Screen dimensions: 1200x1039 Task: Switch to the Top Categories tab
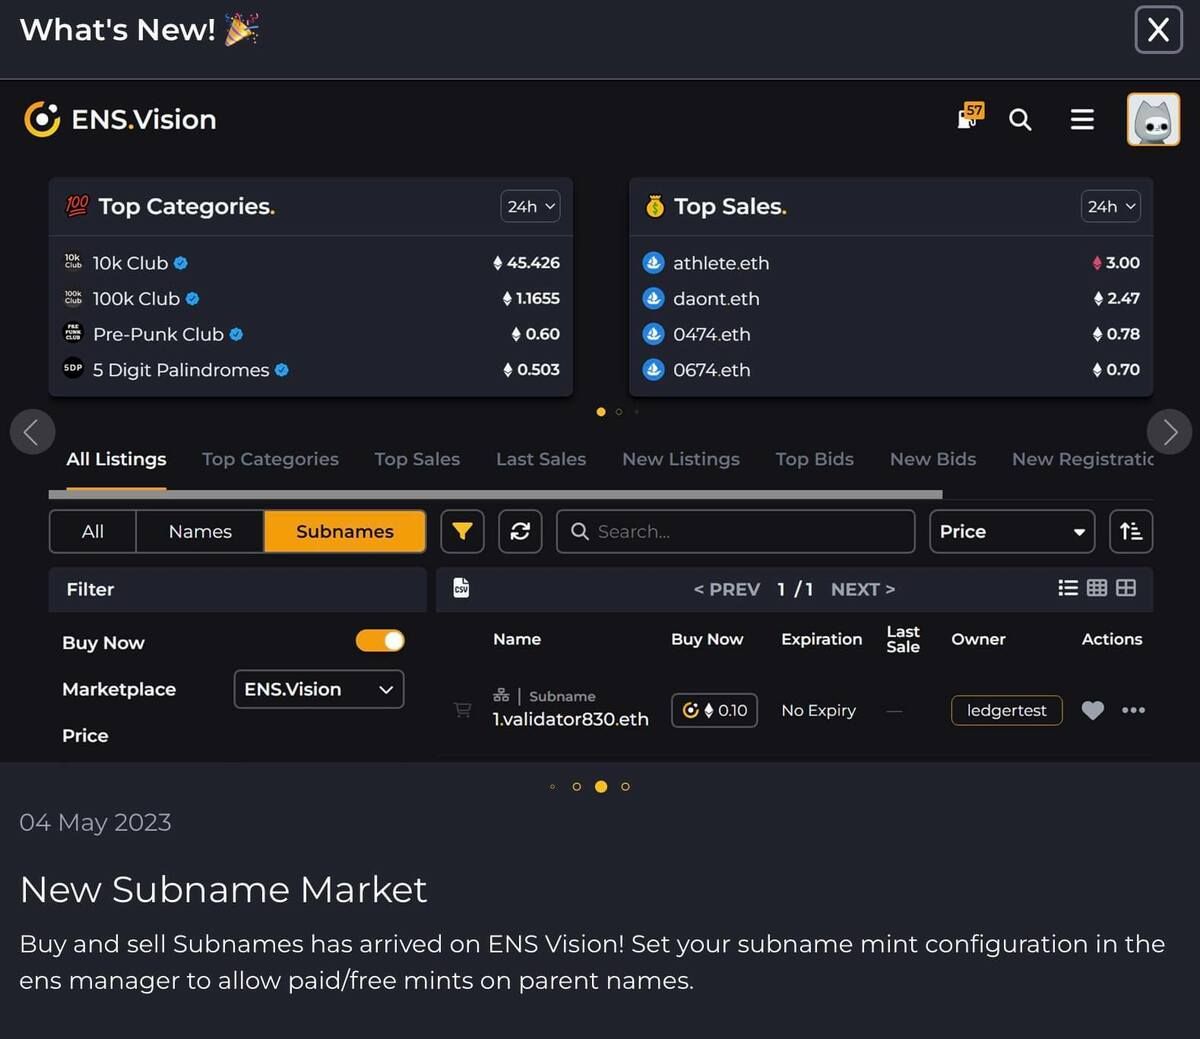coord(270,459)
